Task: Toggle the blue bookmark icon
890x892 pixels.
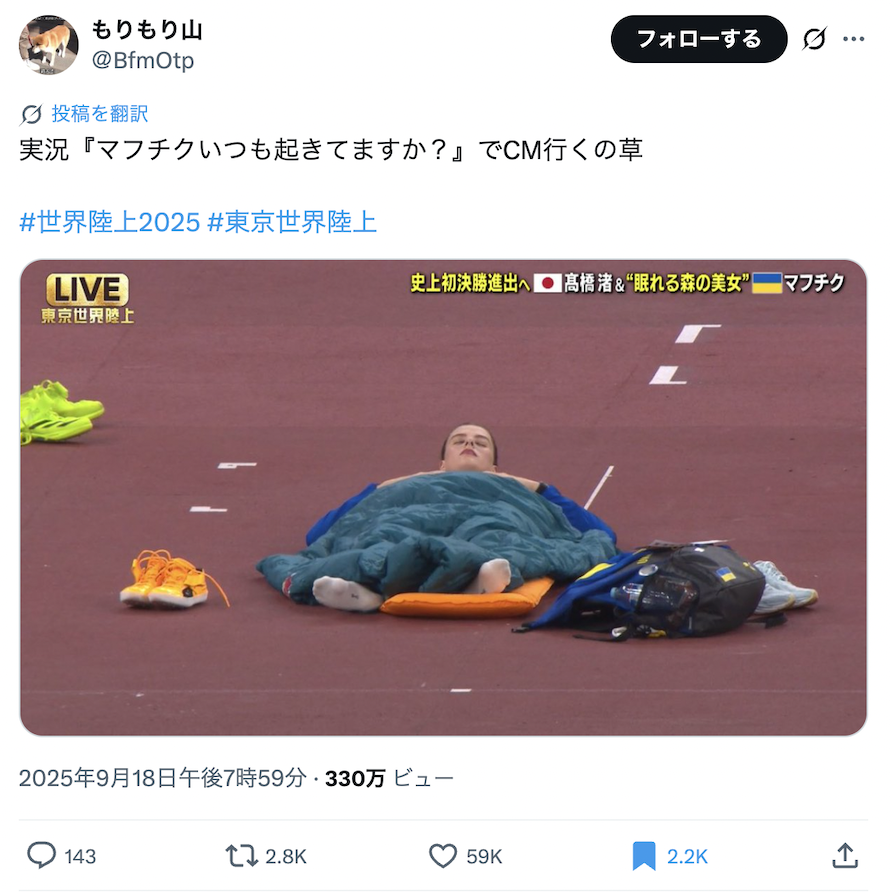Action: 644,856
